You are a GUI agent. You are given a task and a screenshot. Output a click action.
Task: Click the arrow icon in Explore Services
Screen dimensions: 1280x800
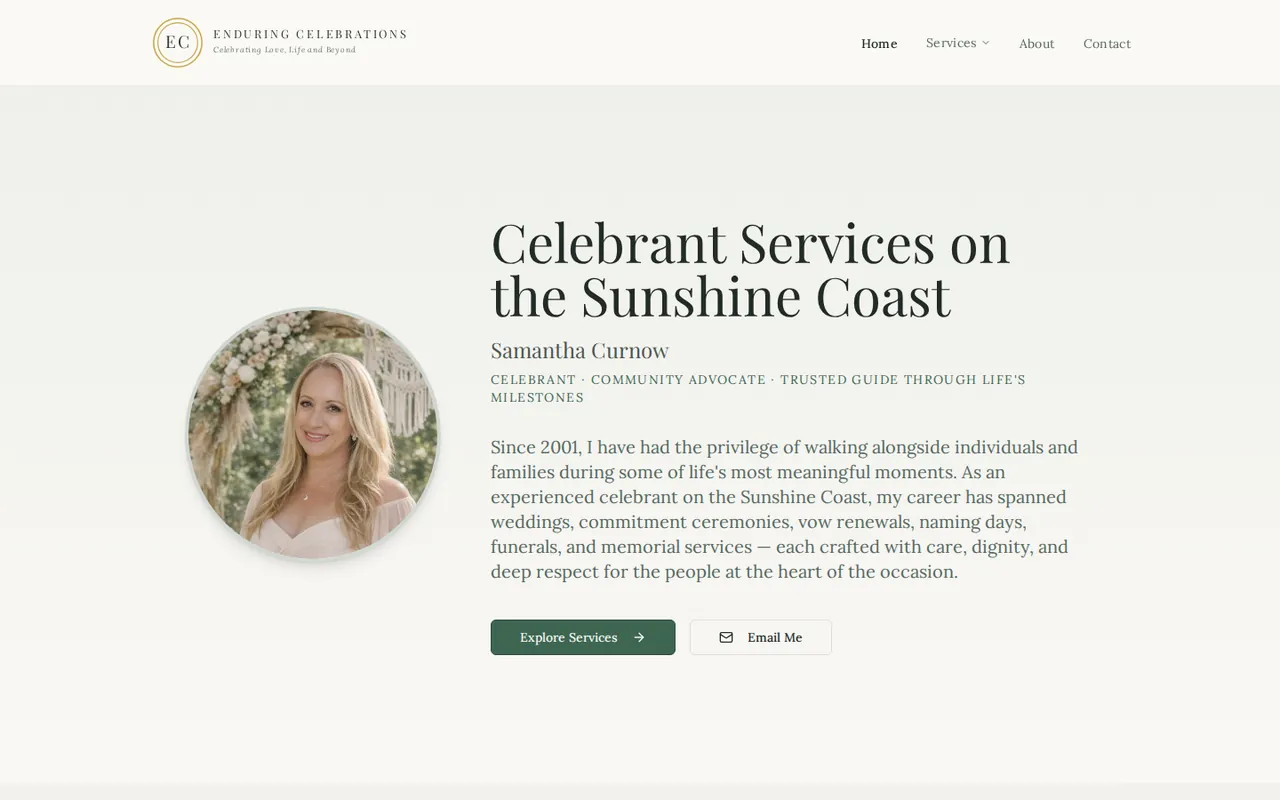[639, 638]
